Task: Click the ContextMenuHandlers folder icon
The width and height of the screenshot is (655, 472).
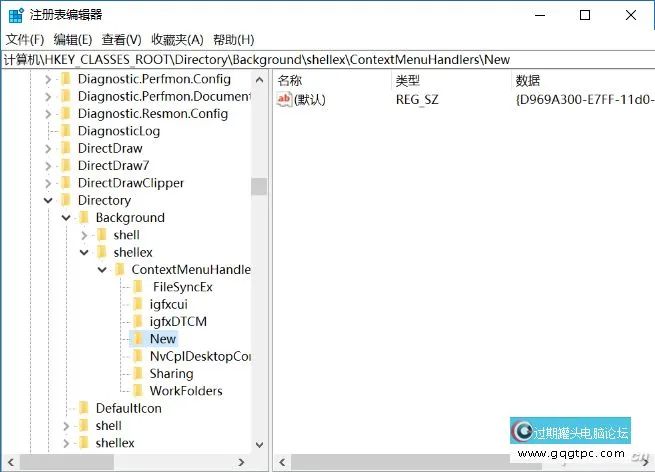Action: pyautogui.click(x=120, y=270)
